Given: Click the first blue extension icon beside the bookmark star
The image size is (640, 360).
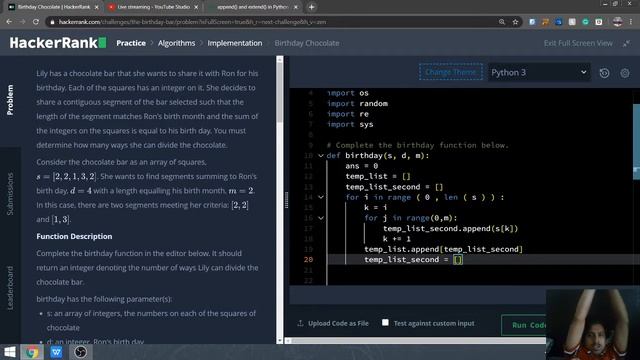Looking at the screenshot, I should 532,22.
